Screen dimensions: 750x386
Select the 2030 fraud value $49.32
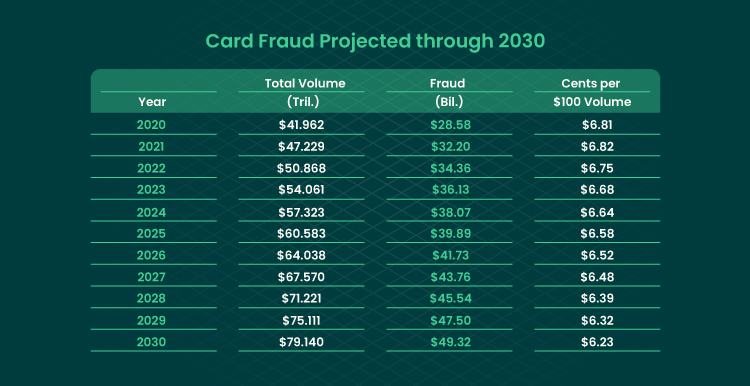coord(451,342)
